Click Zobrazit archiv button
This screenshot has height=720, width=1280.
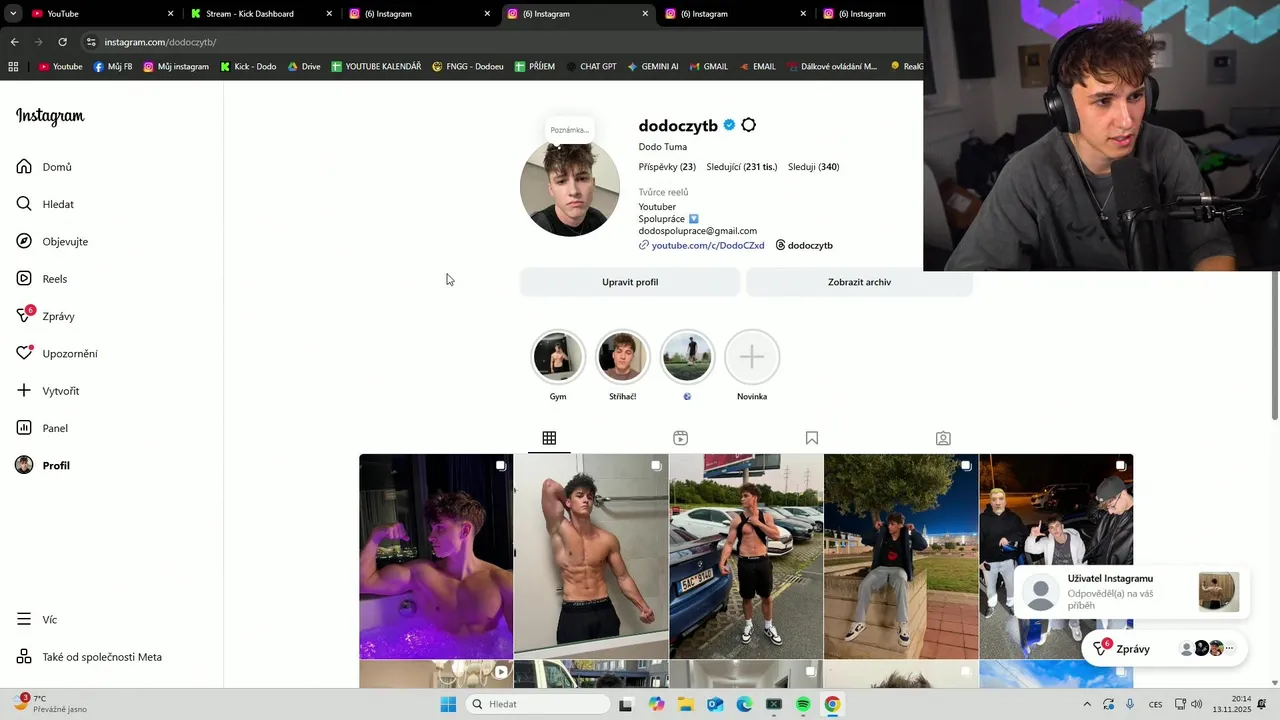click(859, 282)
